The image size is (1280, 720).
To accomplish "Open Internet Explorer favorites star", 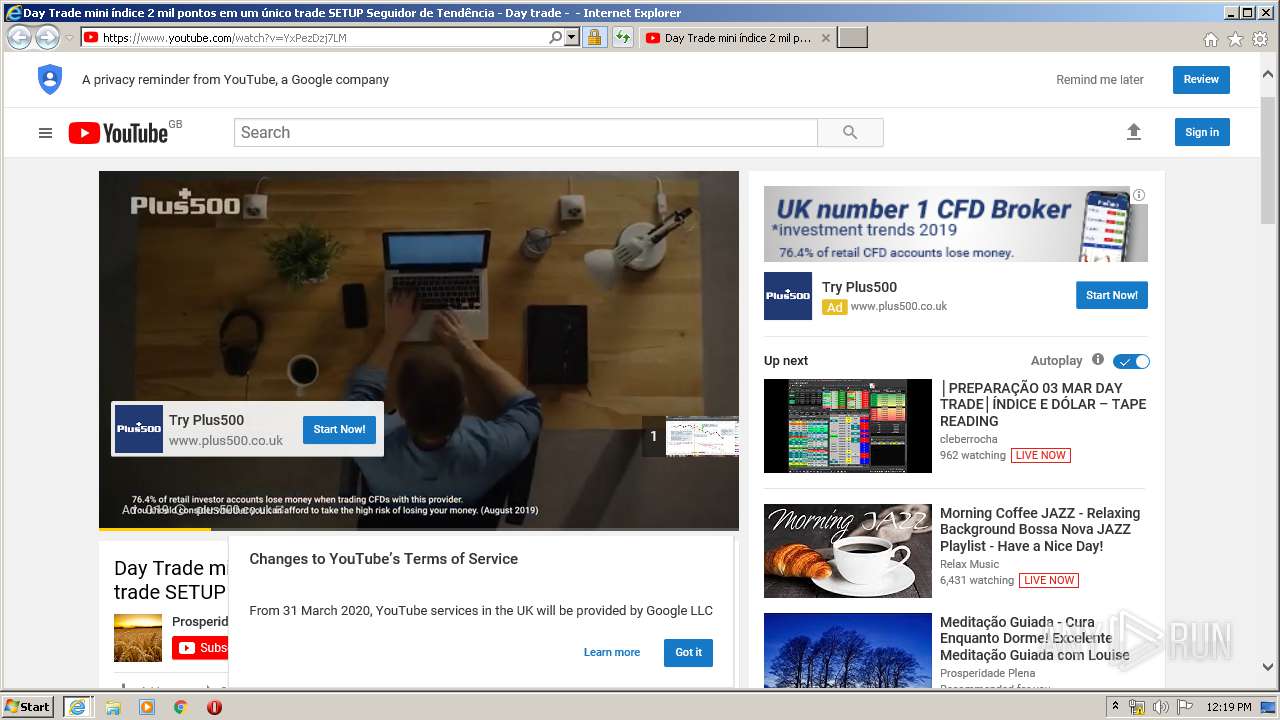I will coord(1235,39).
